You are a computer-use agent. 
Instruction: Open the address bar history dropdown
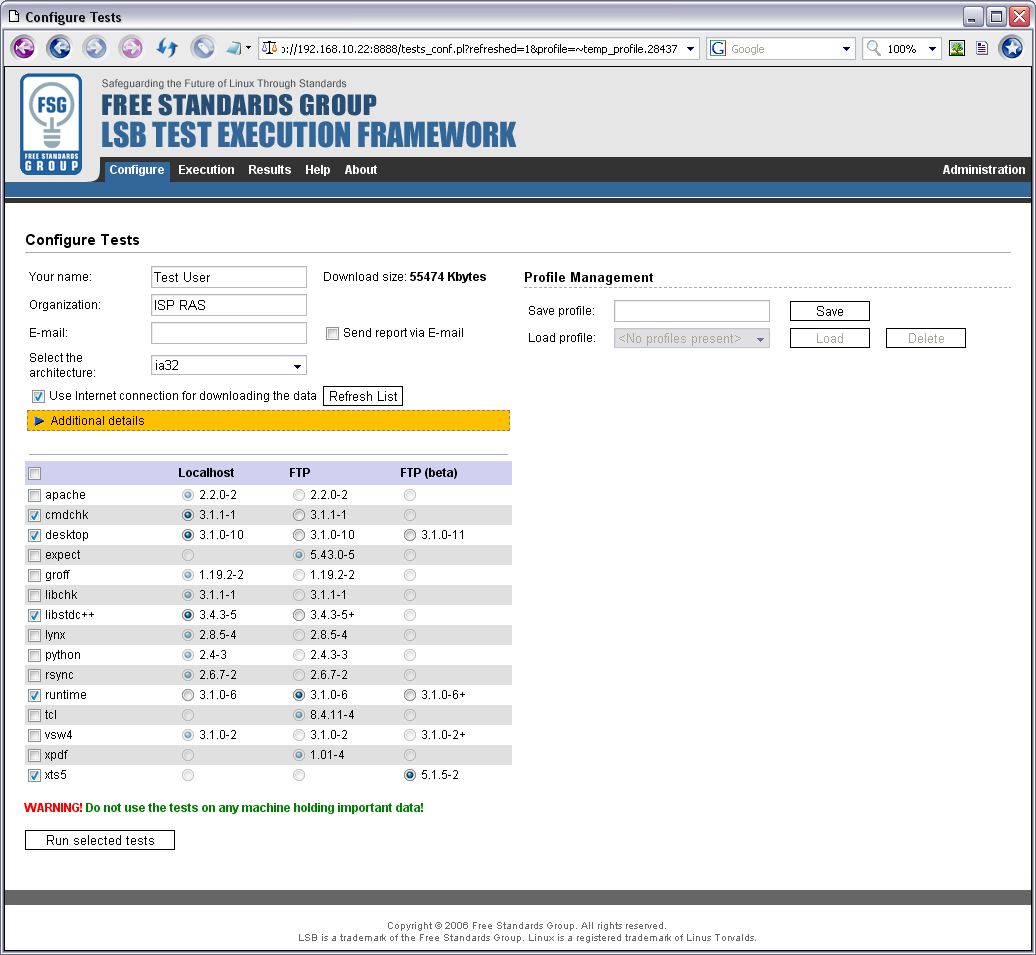coord(690,49)
